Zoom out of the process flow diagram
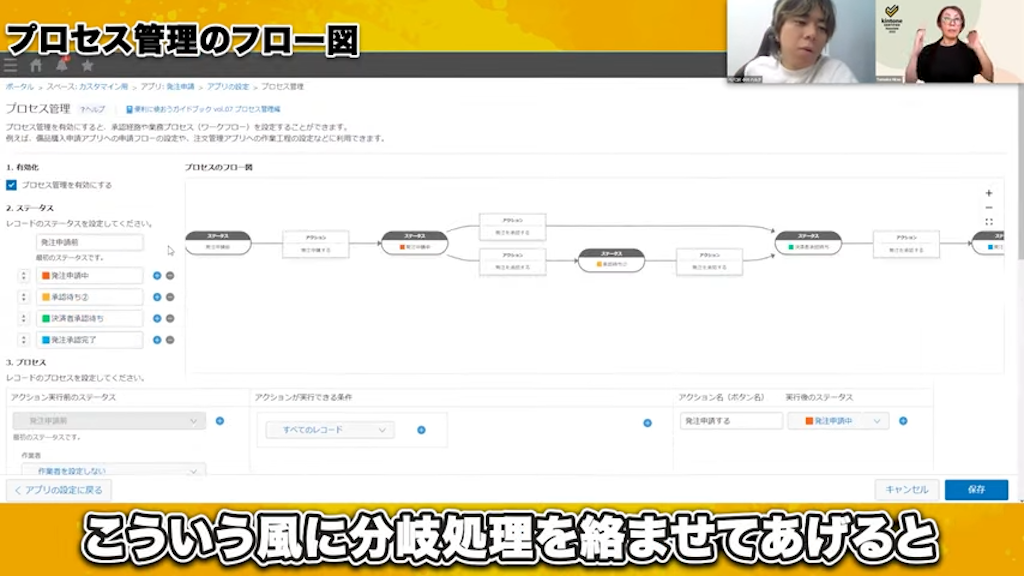 [988, 207]
